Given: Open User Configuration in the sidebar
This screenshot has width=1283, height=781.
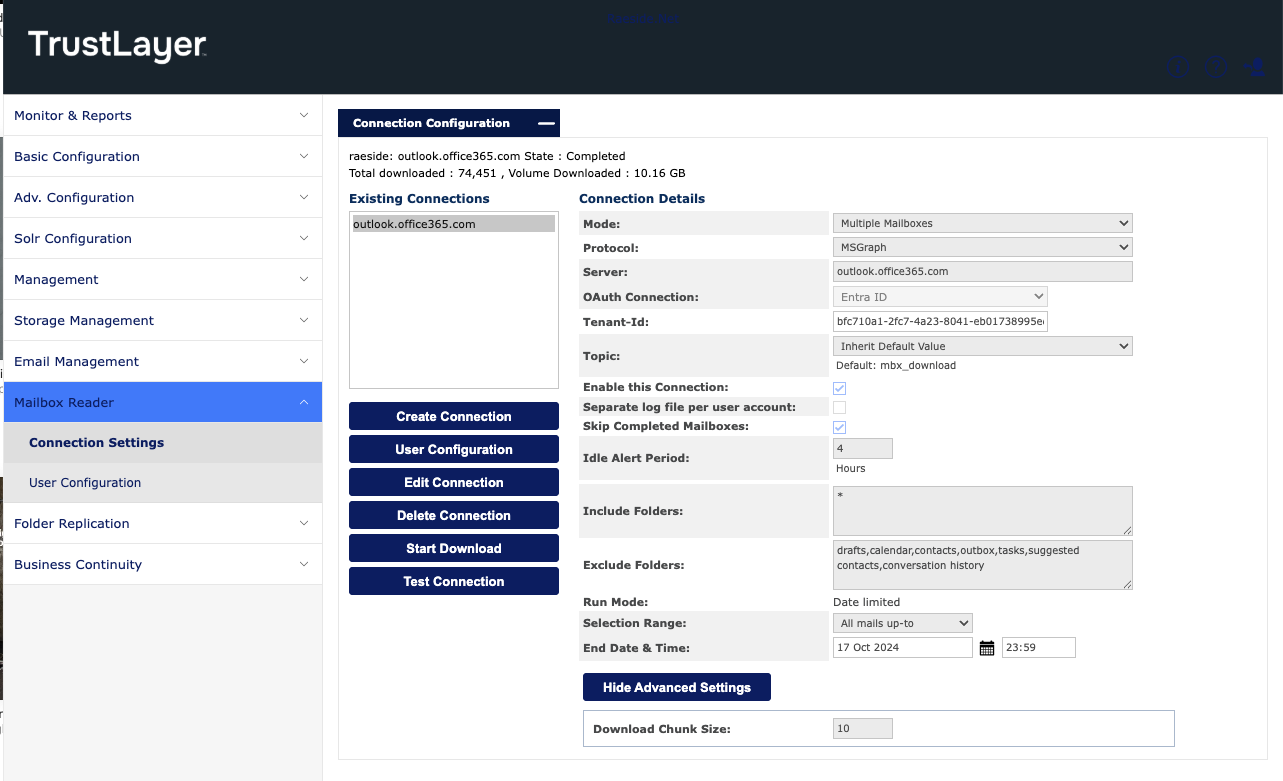Looking at the screenshot, I should pos(85,483).
